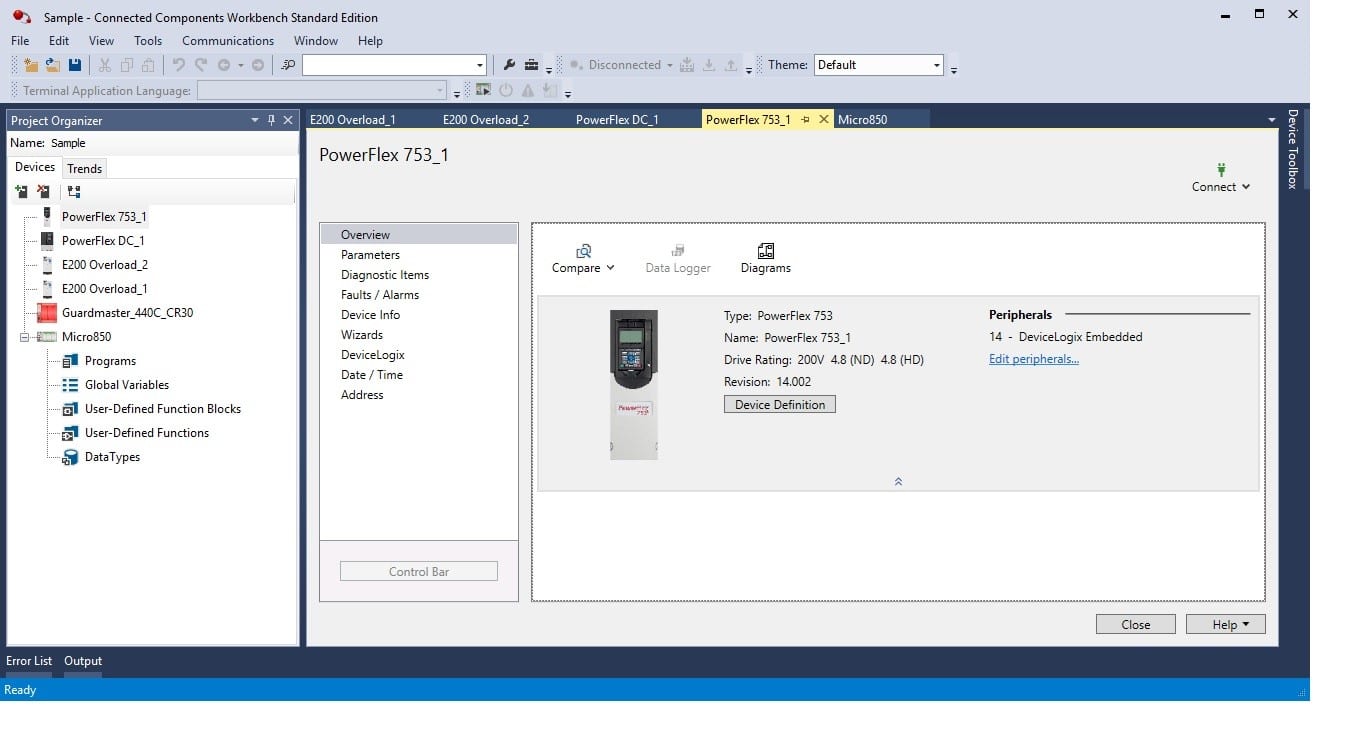Collapse the drive details using the chevron
The image size is (1358, 756).
[x=897, y=481]
